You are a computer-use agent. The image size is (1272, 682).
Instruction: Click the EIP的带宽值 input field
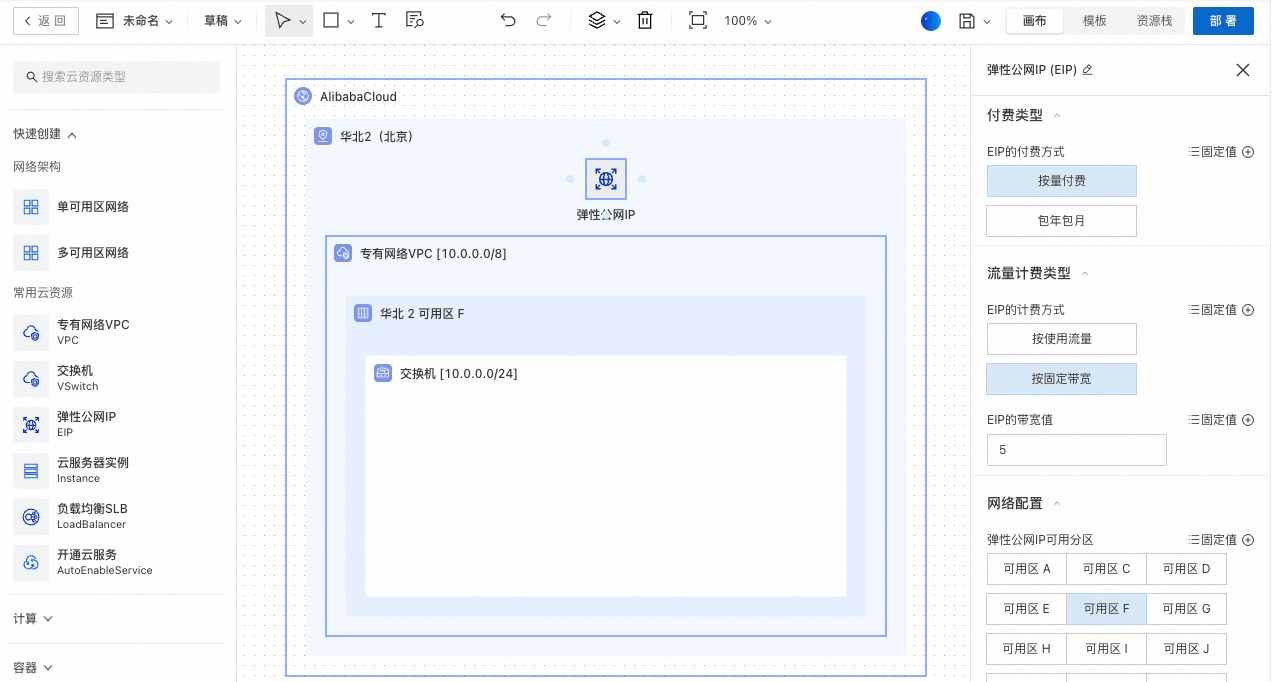click(1077, 450)
